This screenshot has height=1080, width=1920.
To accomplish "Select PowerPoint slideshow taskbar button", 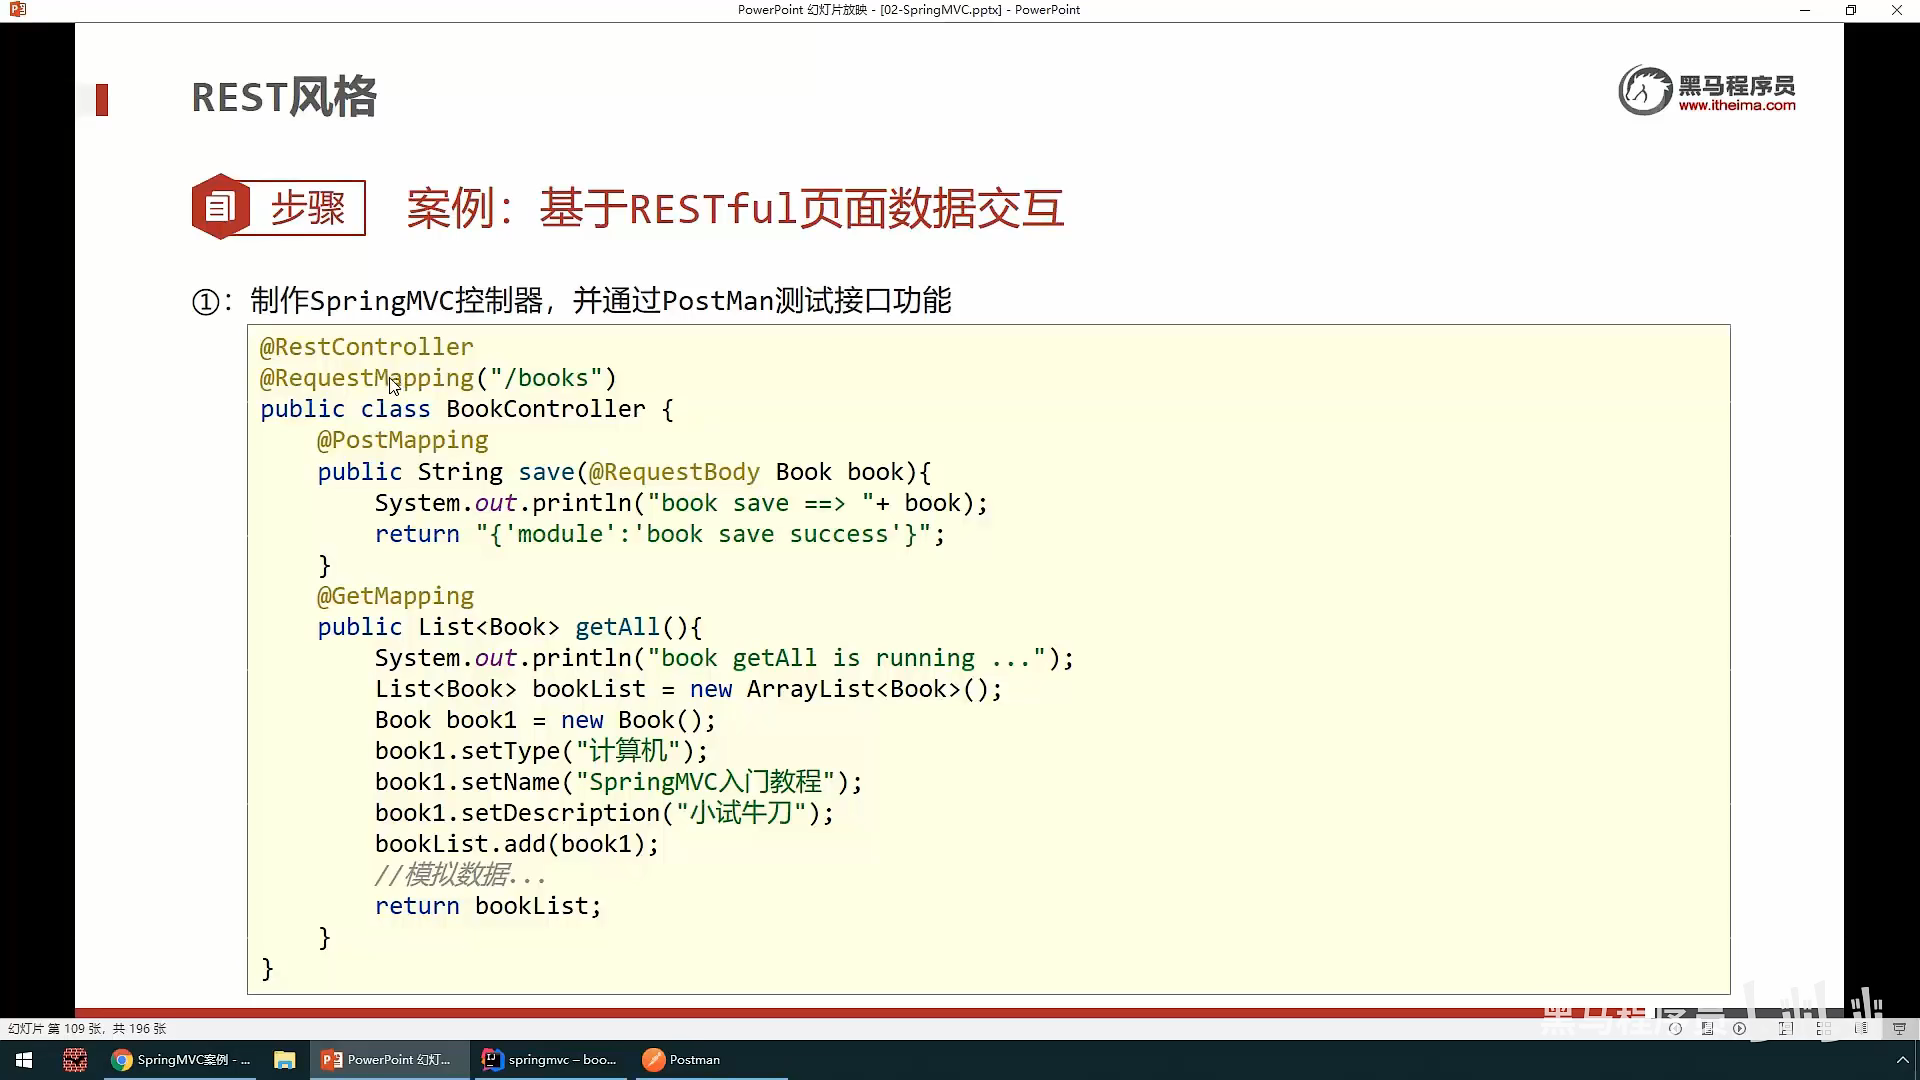I will [387, 1060].
